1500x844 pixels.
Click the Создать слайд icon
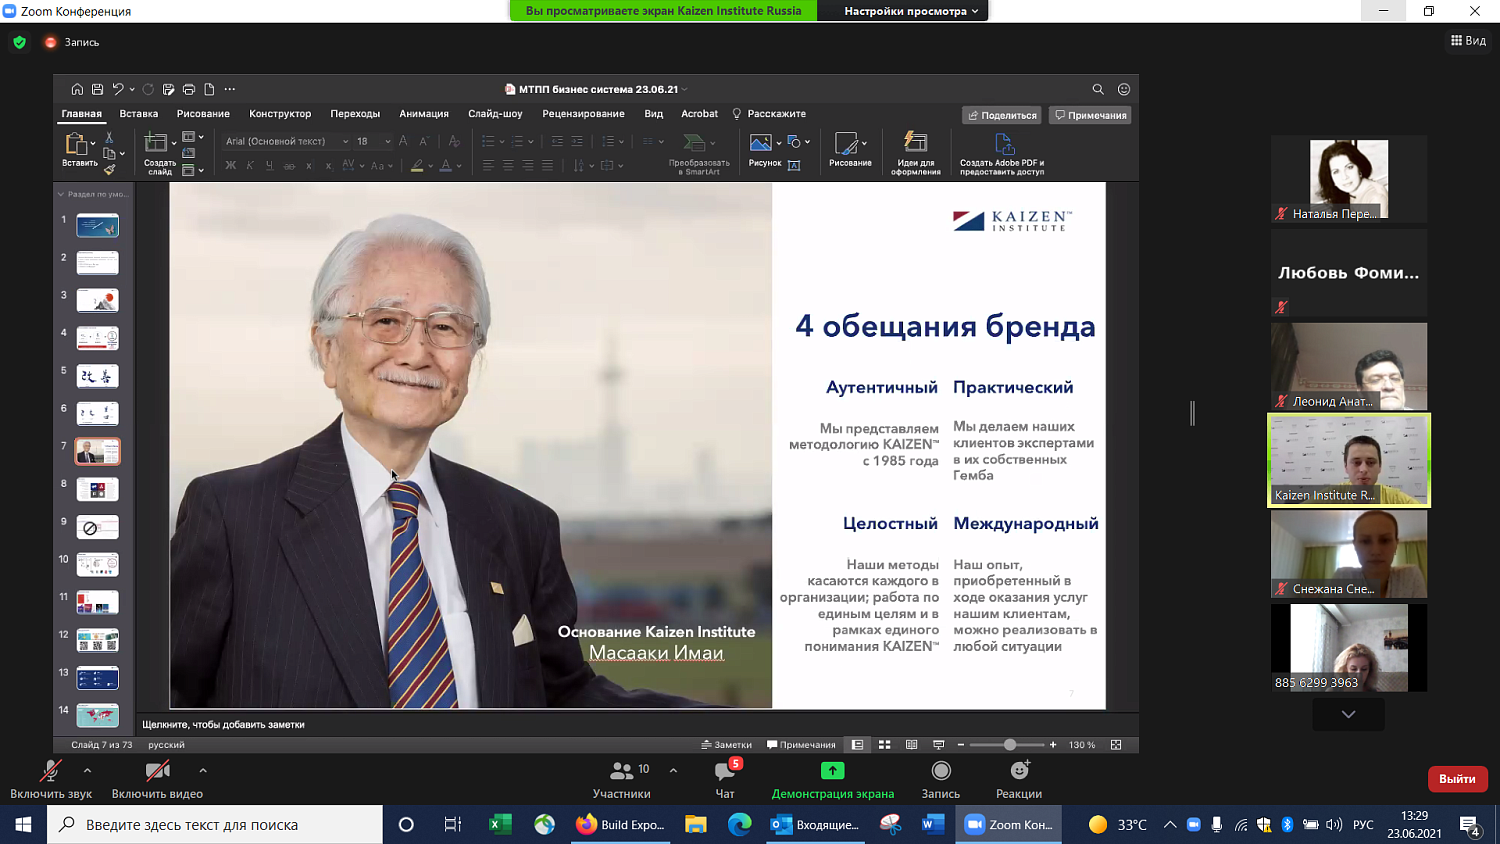click(x=156, y=143)
